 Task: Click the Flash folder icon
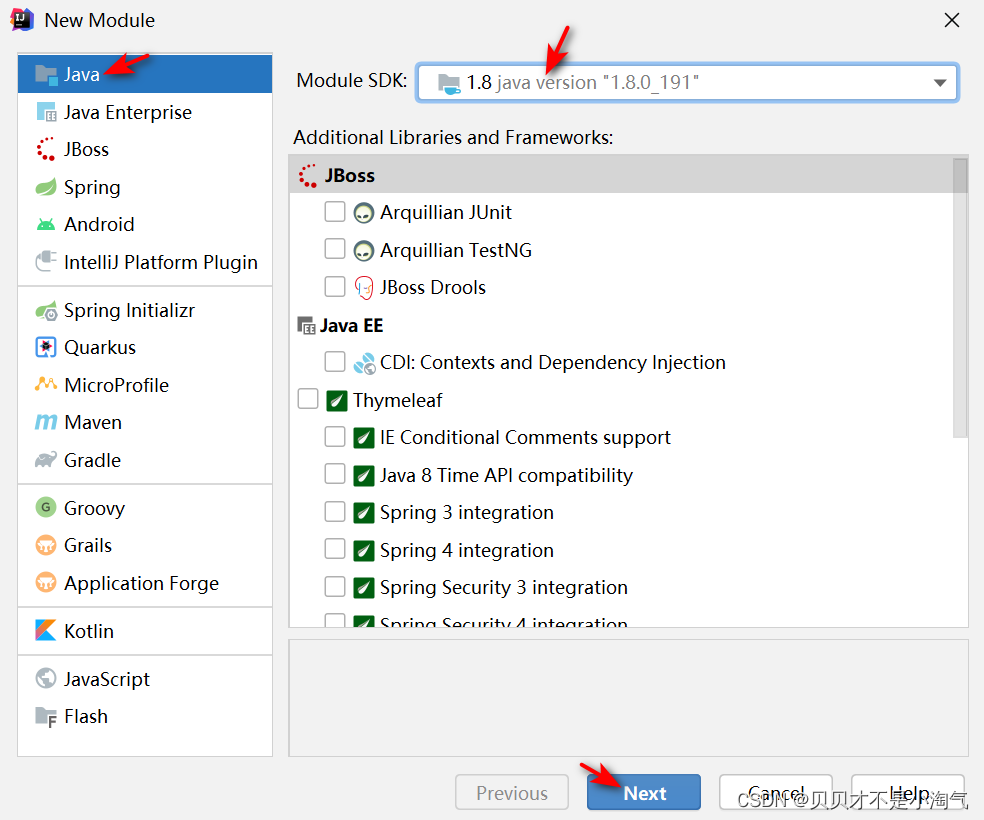tap(46, 716)
